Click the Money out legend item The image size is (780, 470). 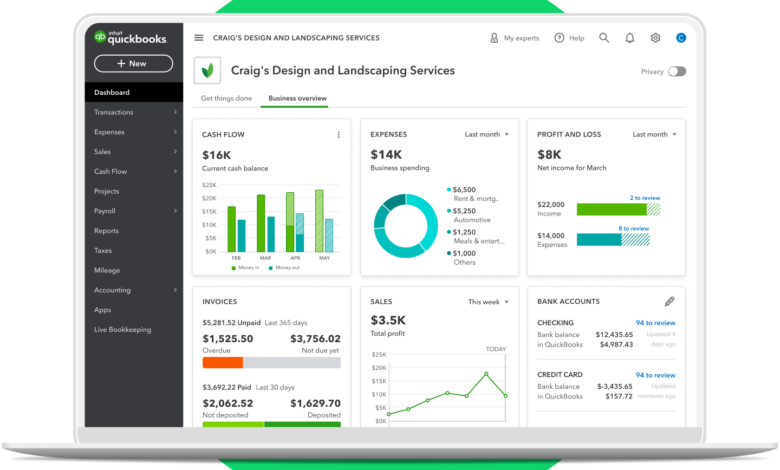[x=284, y=268]
